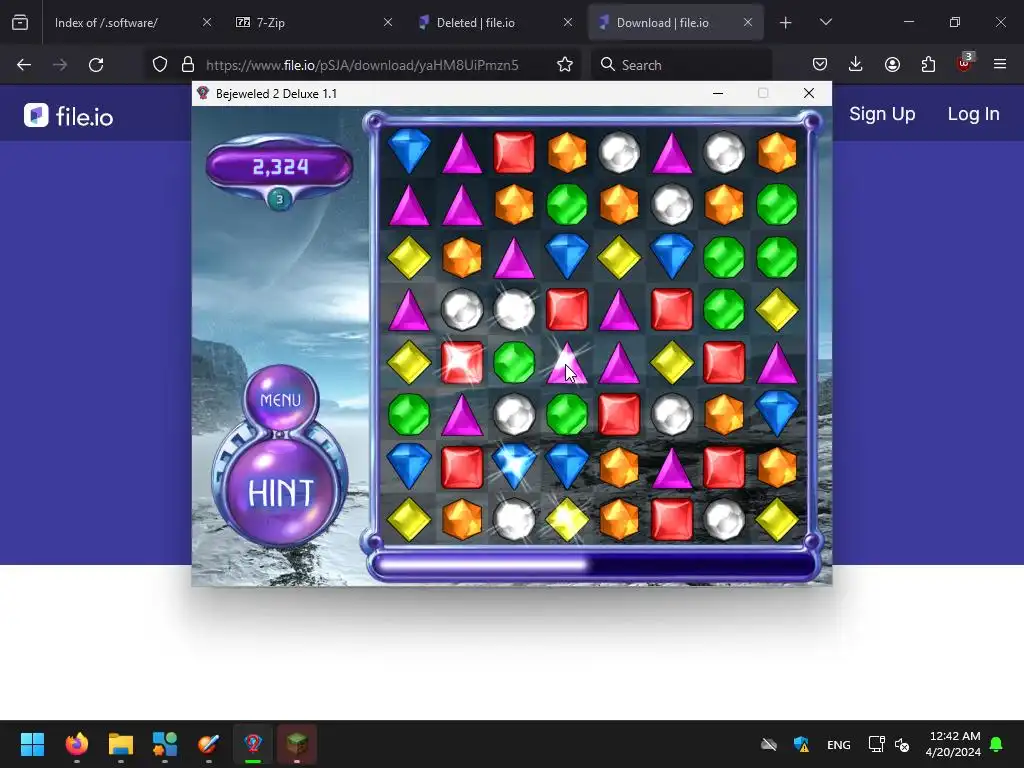
Task: Open the clock showing 12:42 AM
Action: click(x=953, y=744)
